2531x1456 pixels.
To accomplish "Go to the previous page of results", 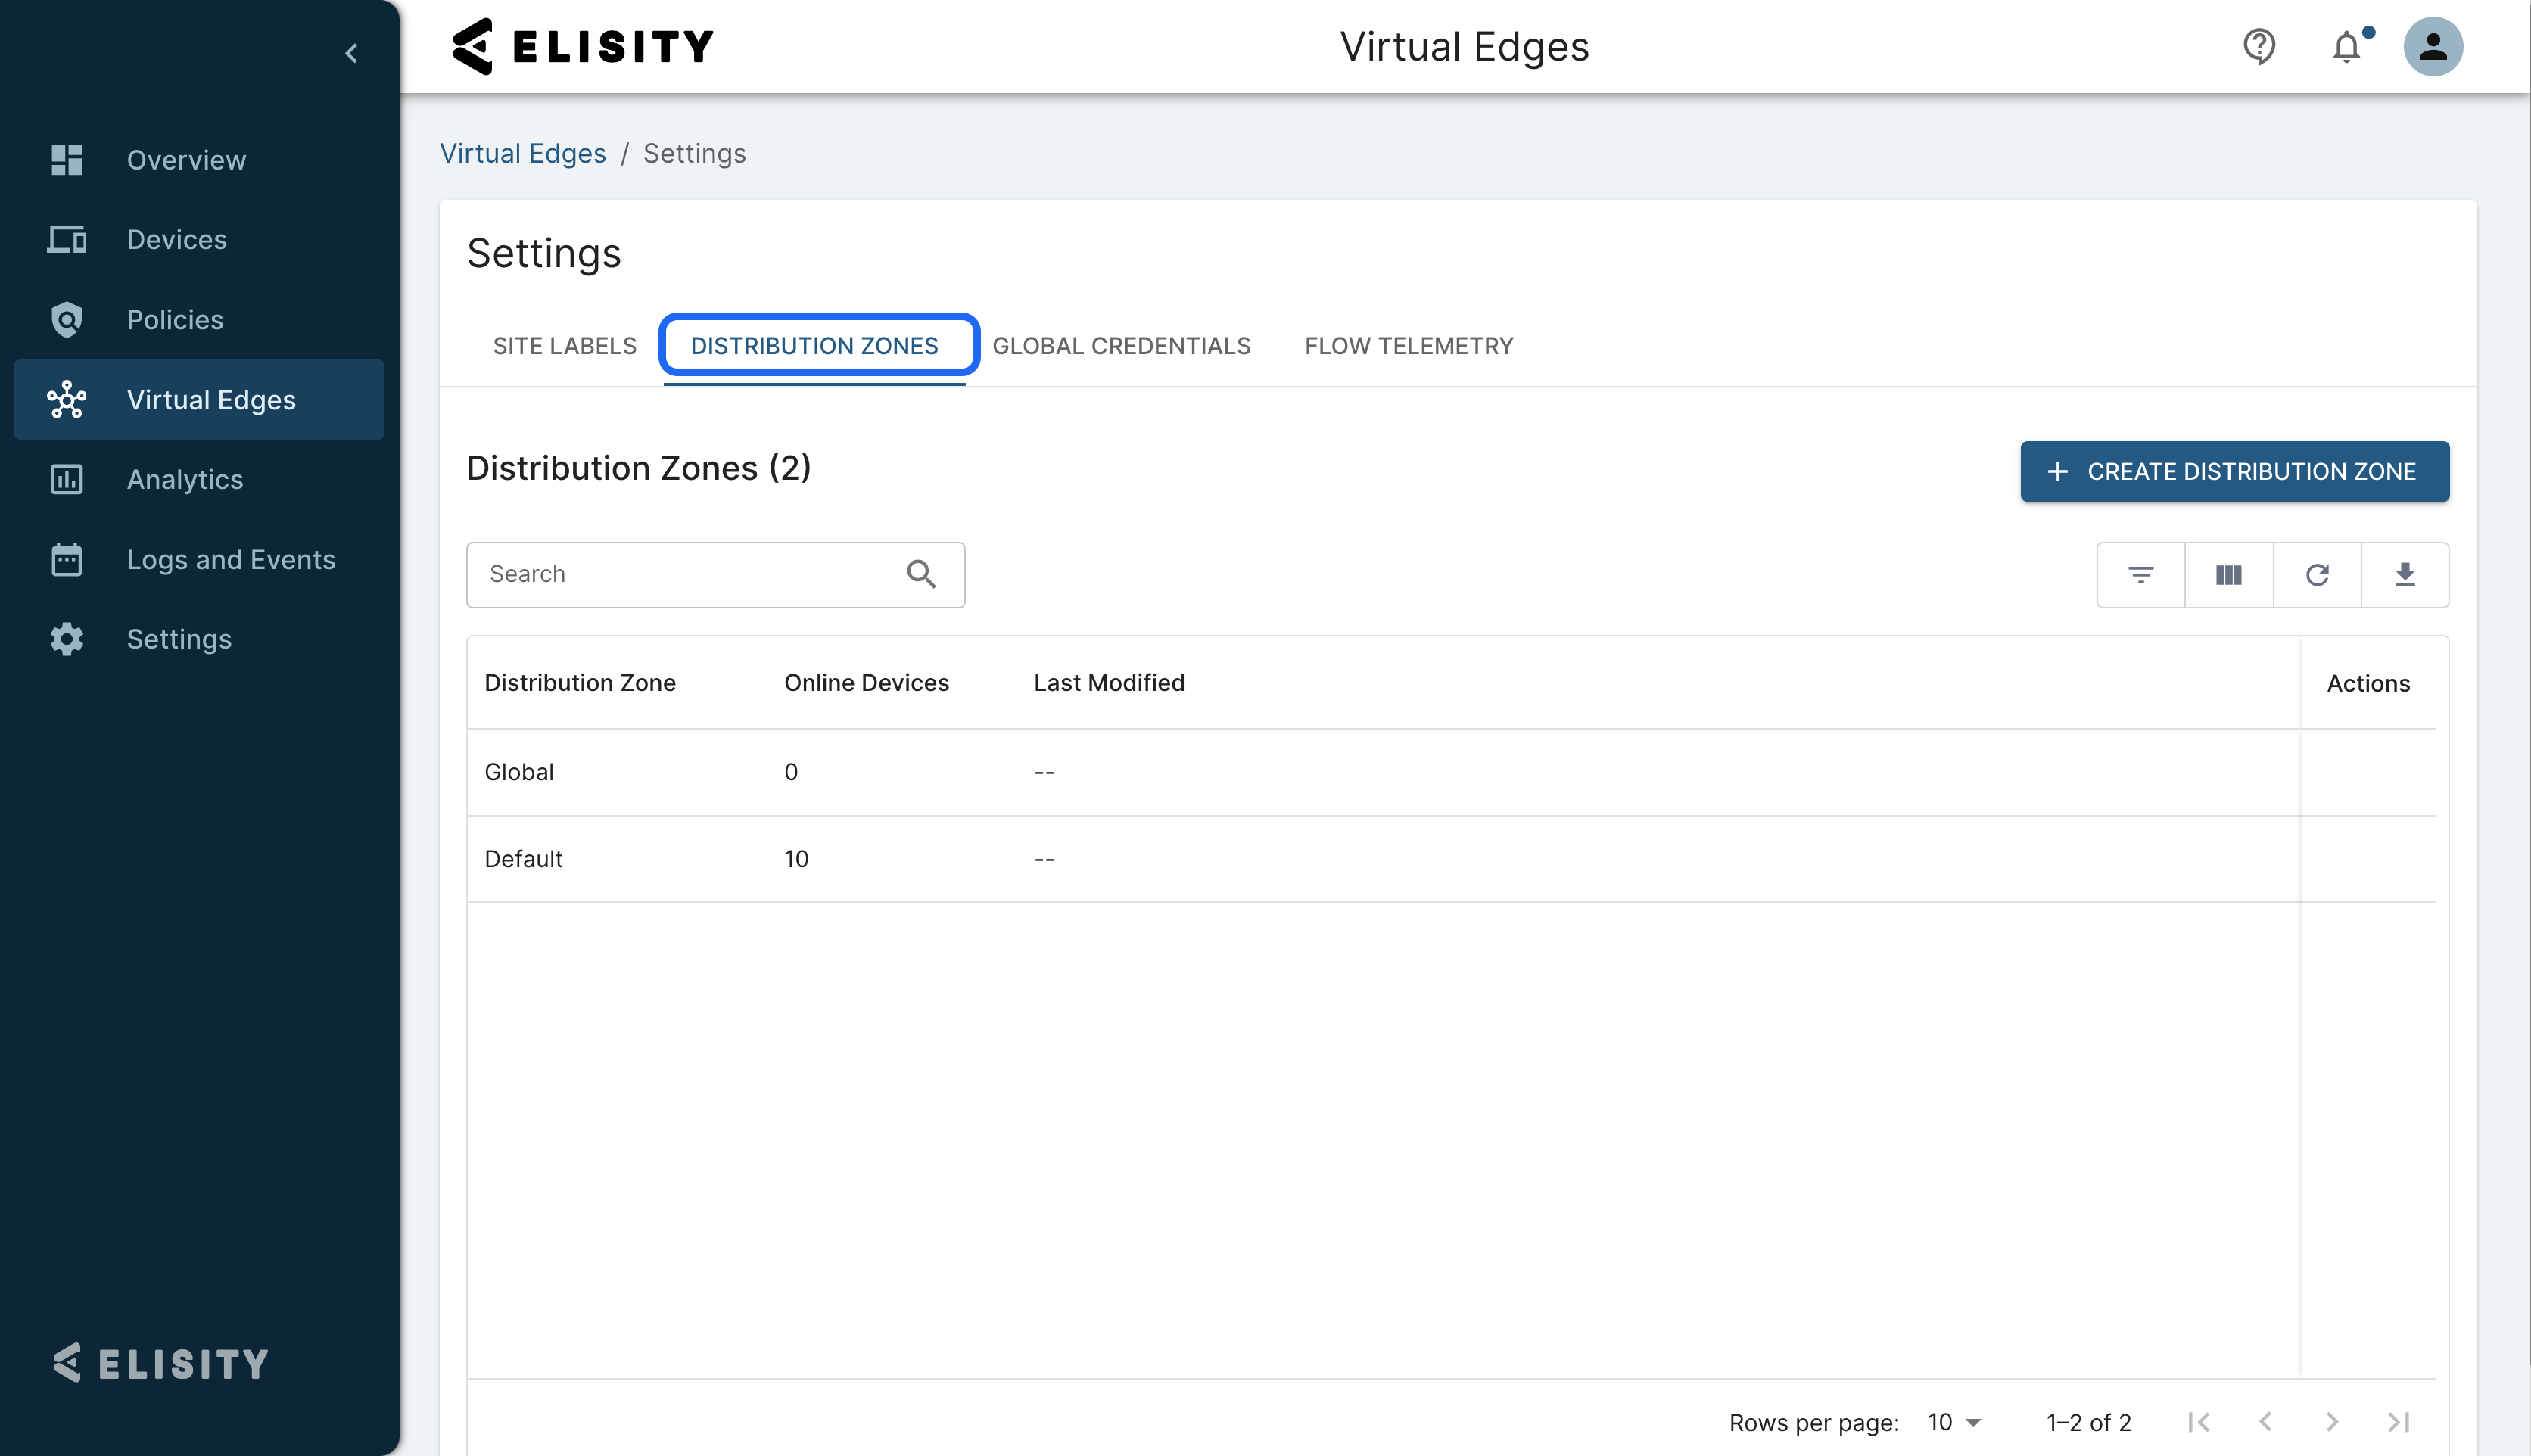I will pyautogui.click(x=2265, y=1422).
